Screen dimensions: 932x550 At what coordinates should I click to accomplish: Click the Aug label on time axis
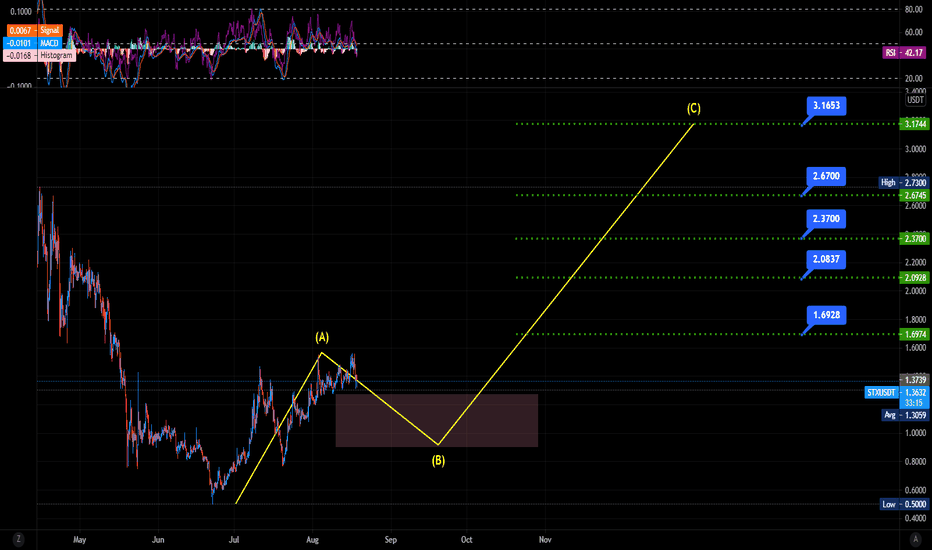pyautogui.click(x=312, y=540)
